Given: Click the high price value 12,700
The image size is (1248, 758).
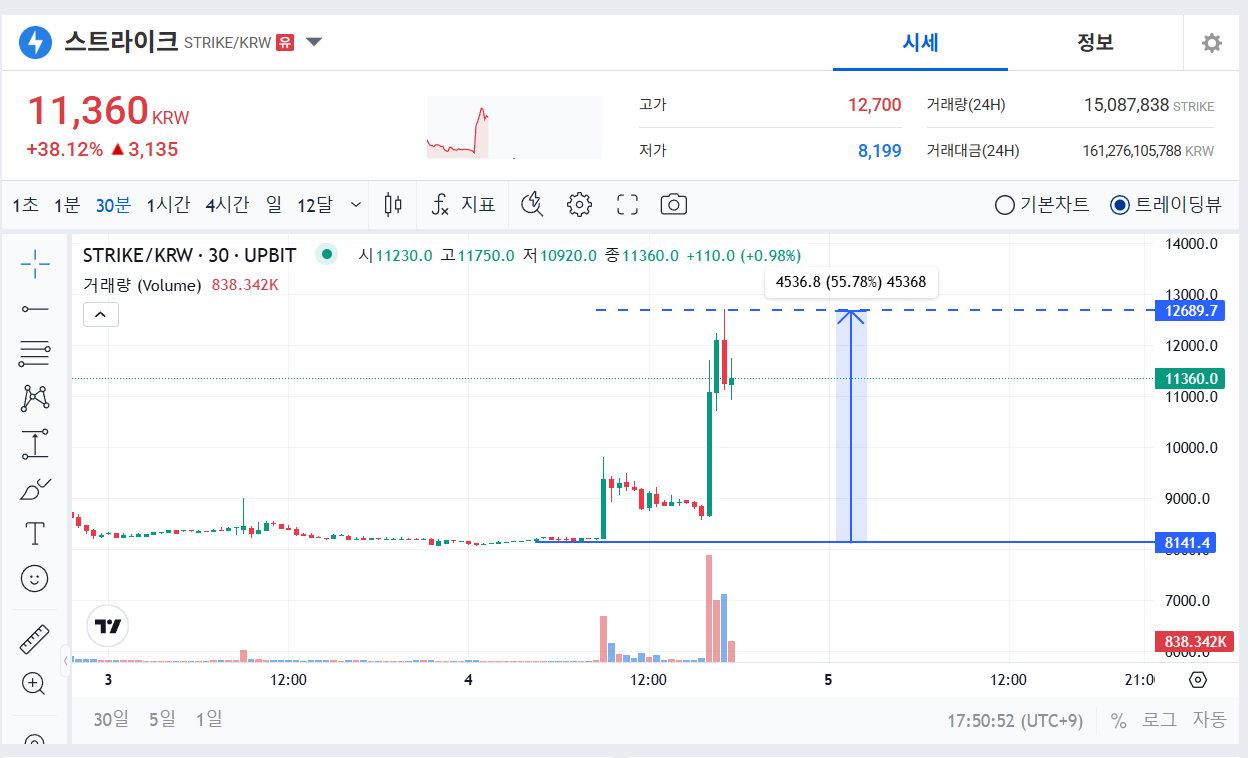Looking at the screenshot, I should (x=874, y=105).
